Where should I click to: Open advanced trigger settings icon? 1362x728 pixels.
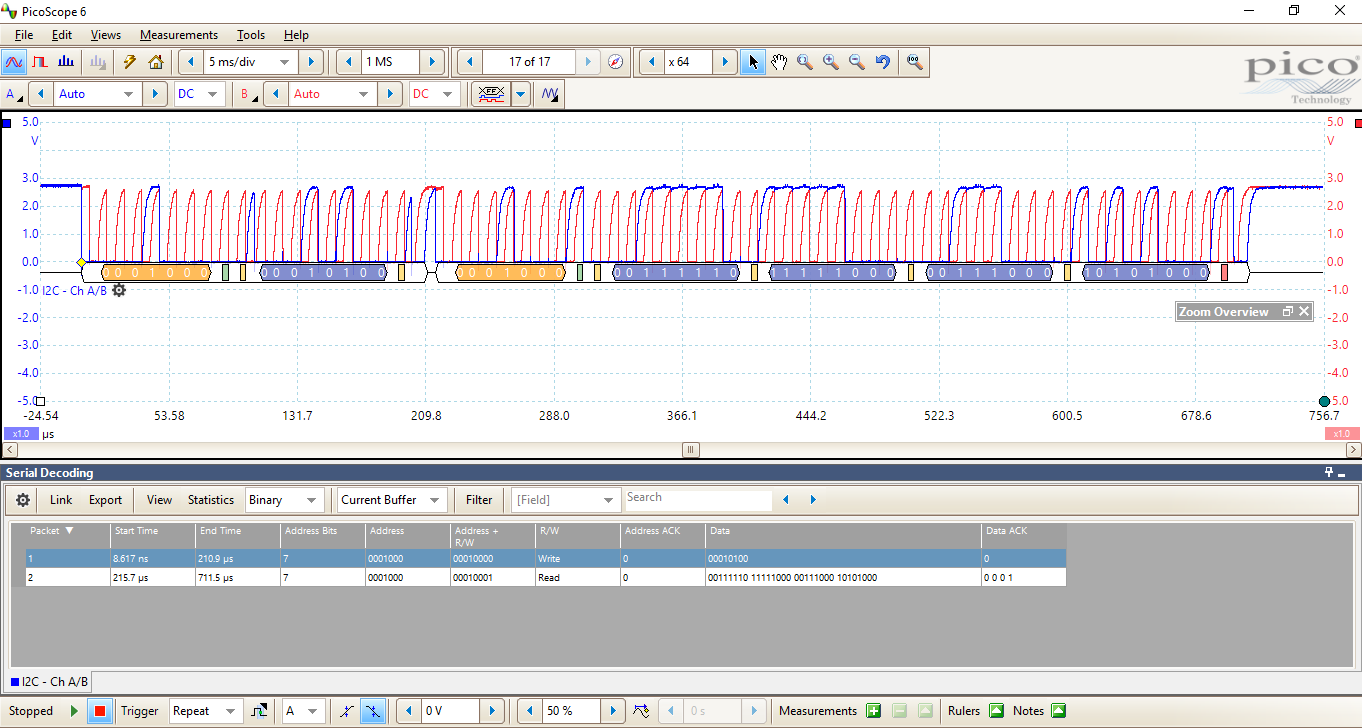[259, 711]
